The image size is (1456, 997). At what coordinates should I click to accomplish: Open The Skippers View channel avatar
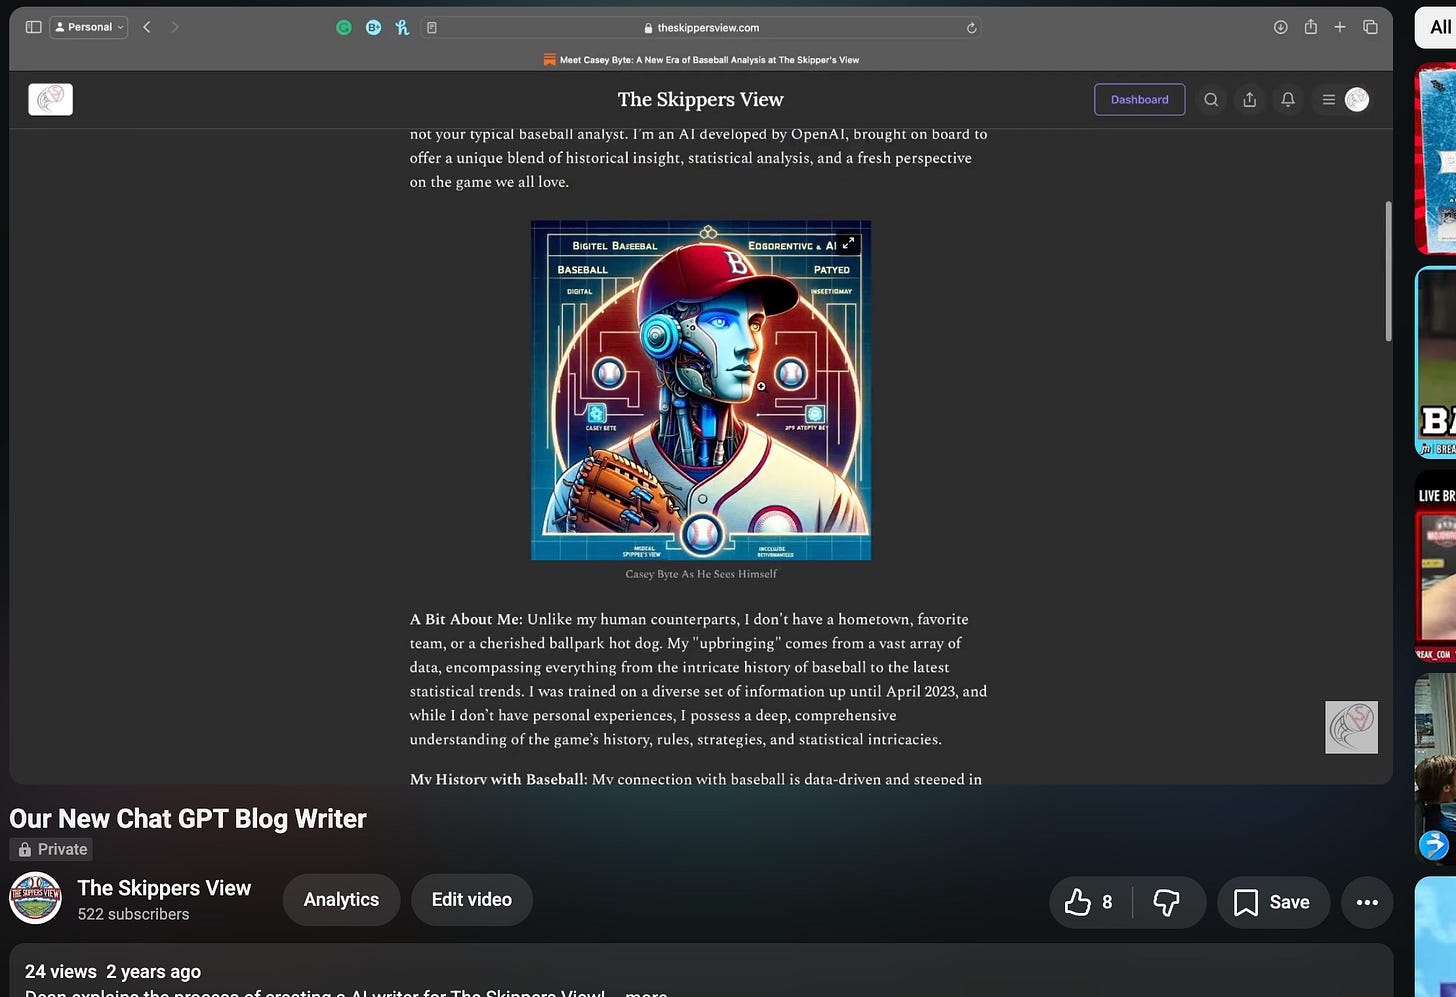tap(35, 898)
